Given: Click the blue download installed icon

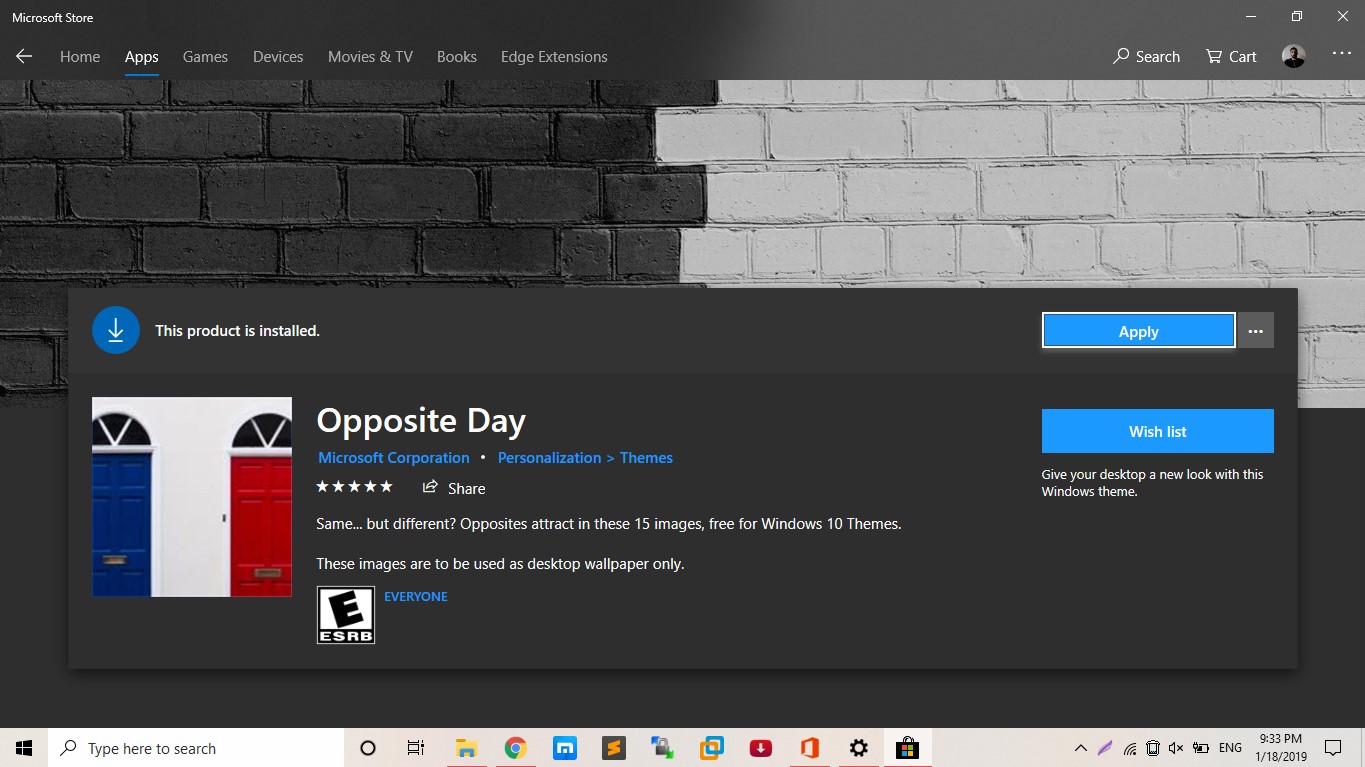Looking at the screenshot, I should point(115,329).
